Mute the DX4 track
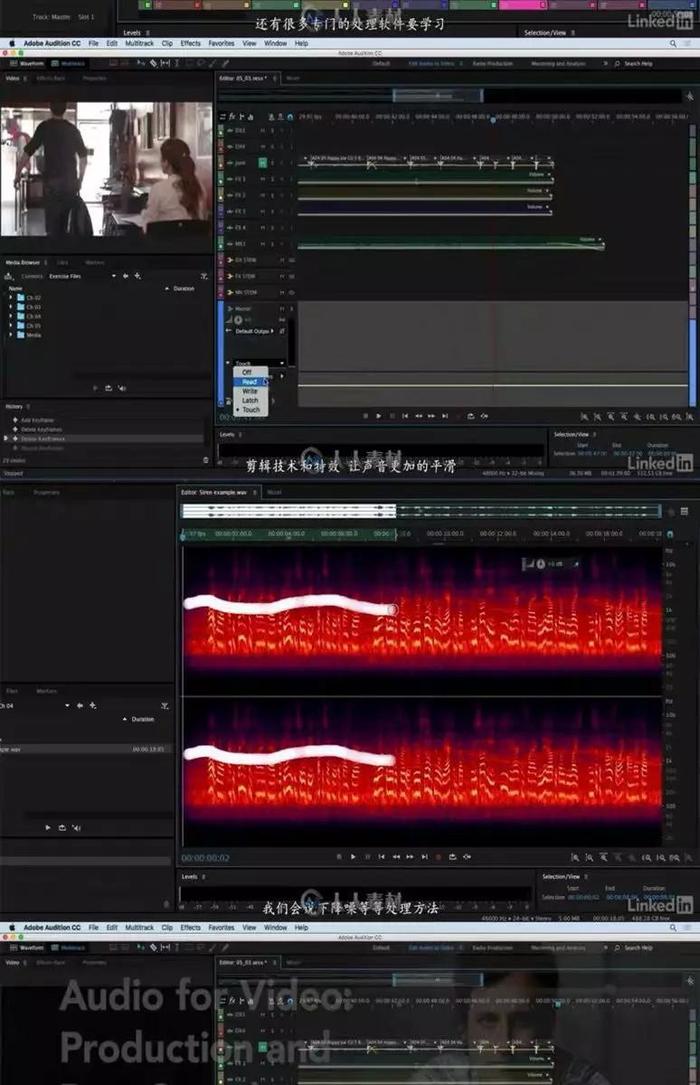Screen dimensions: 700x1085 click(263, 147)
